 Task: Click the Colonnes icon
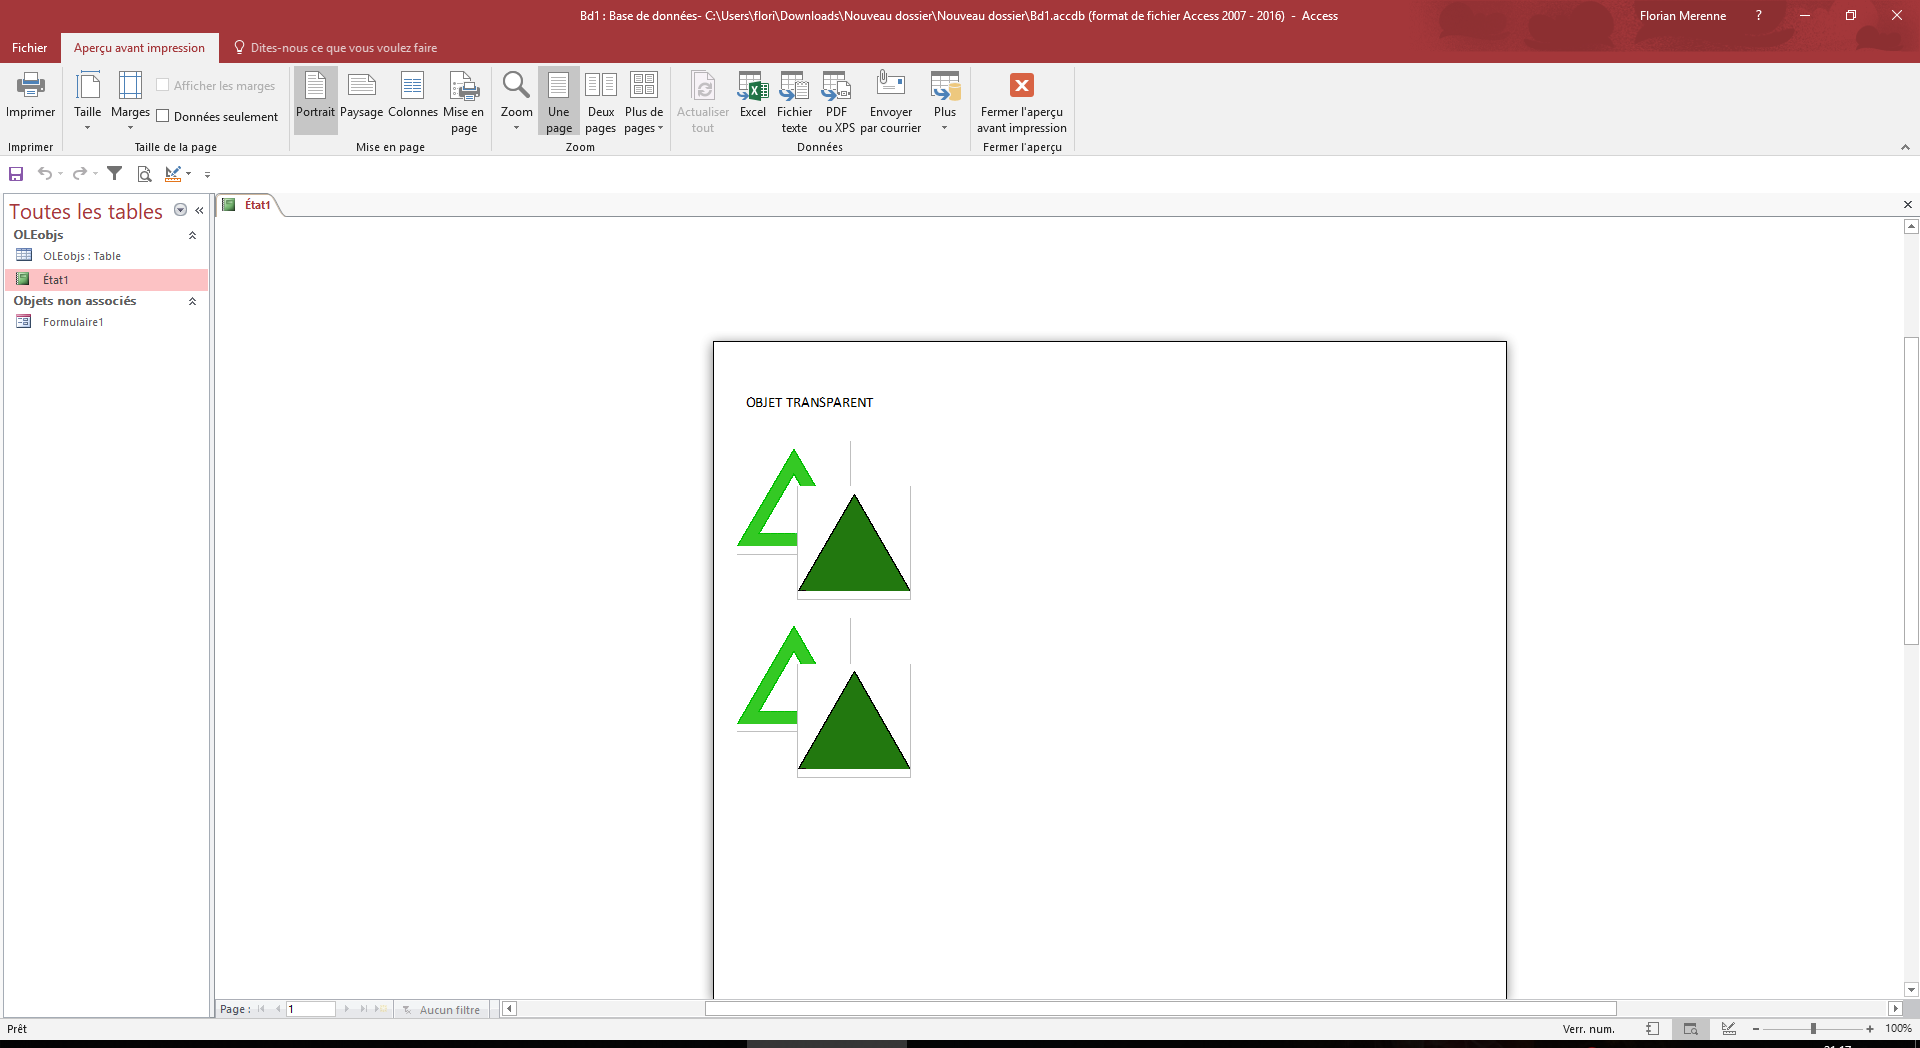tap(413, 96)
